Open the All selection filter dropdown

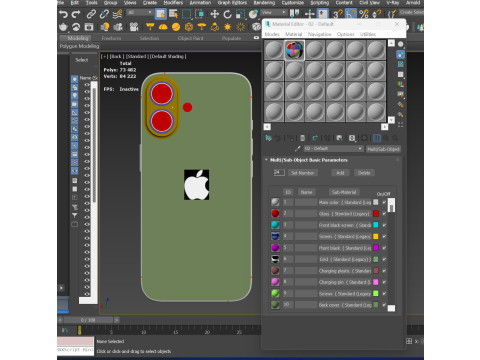point(140,13)
